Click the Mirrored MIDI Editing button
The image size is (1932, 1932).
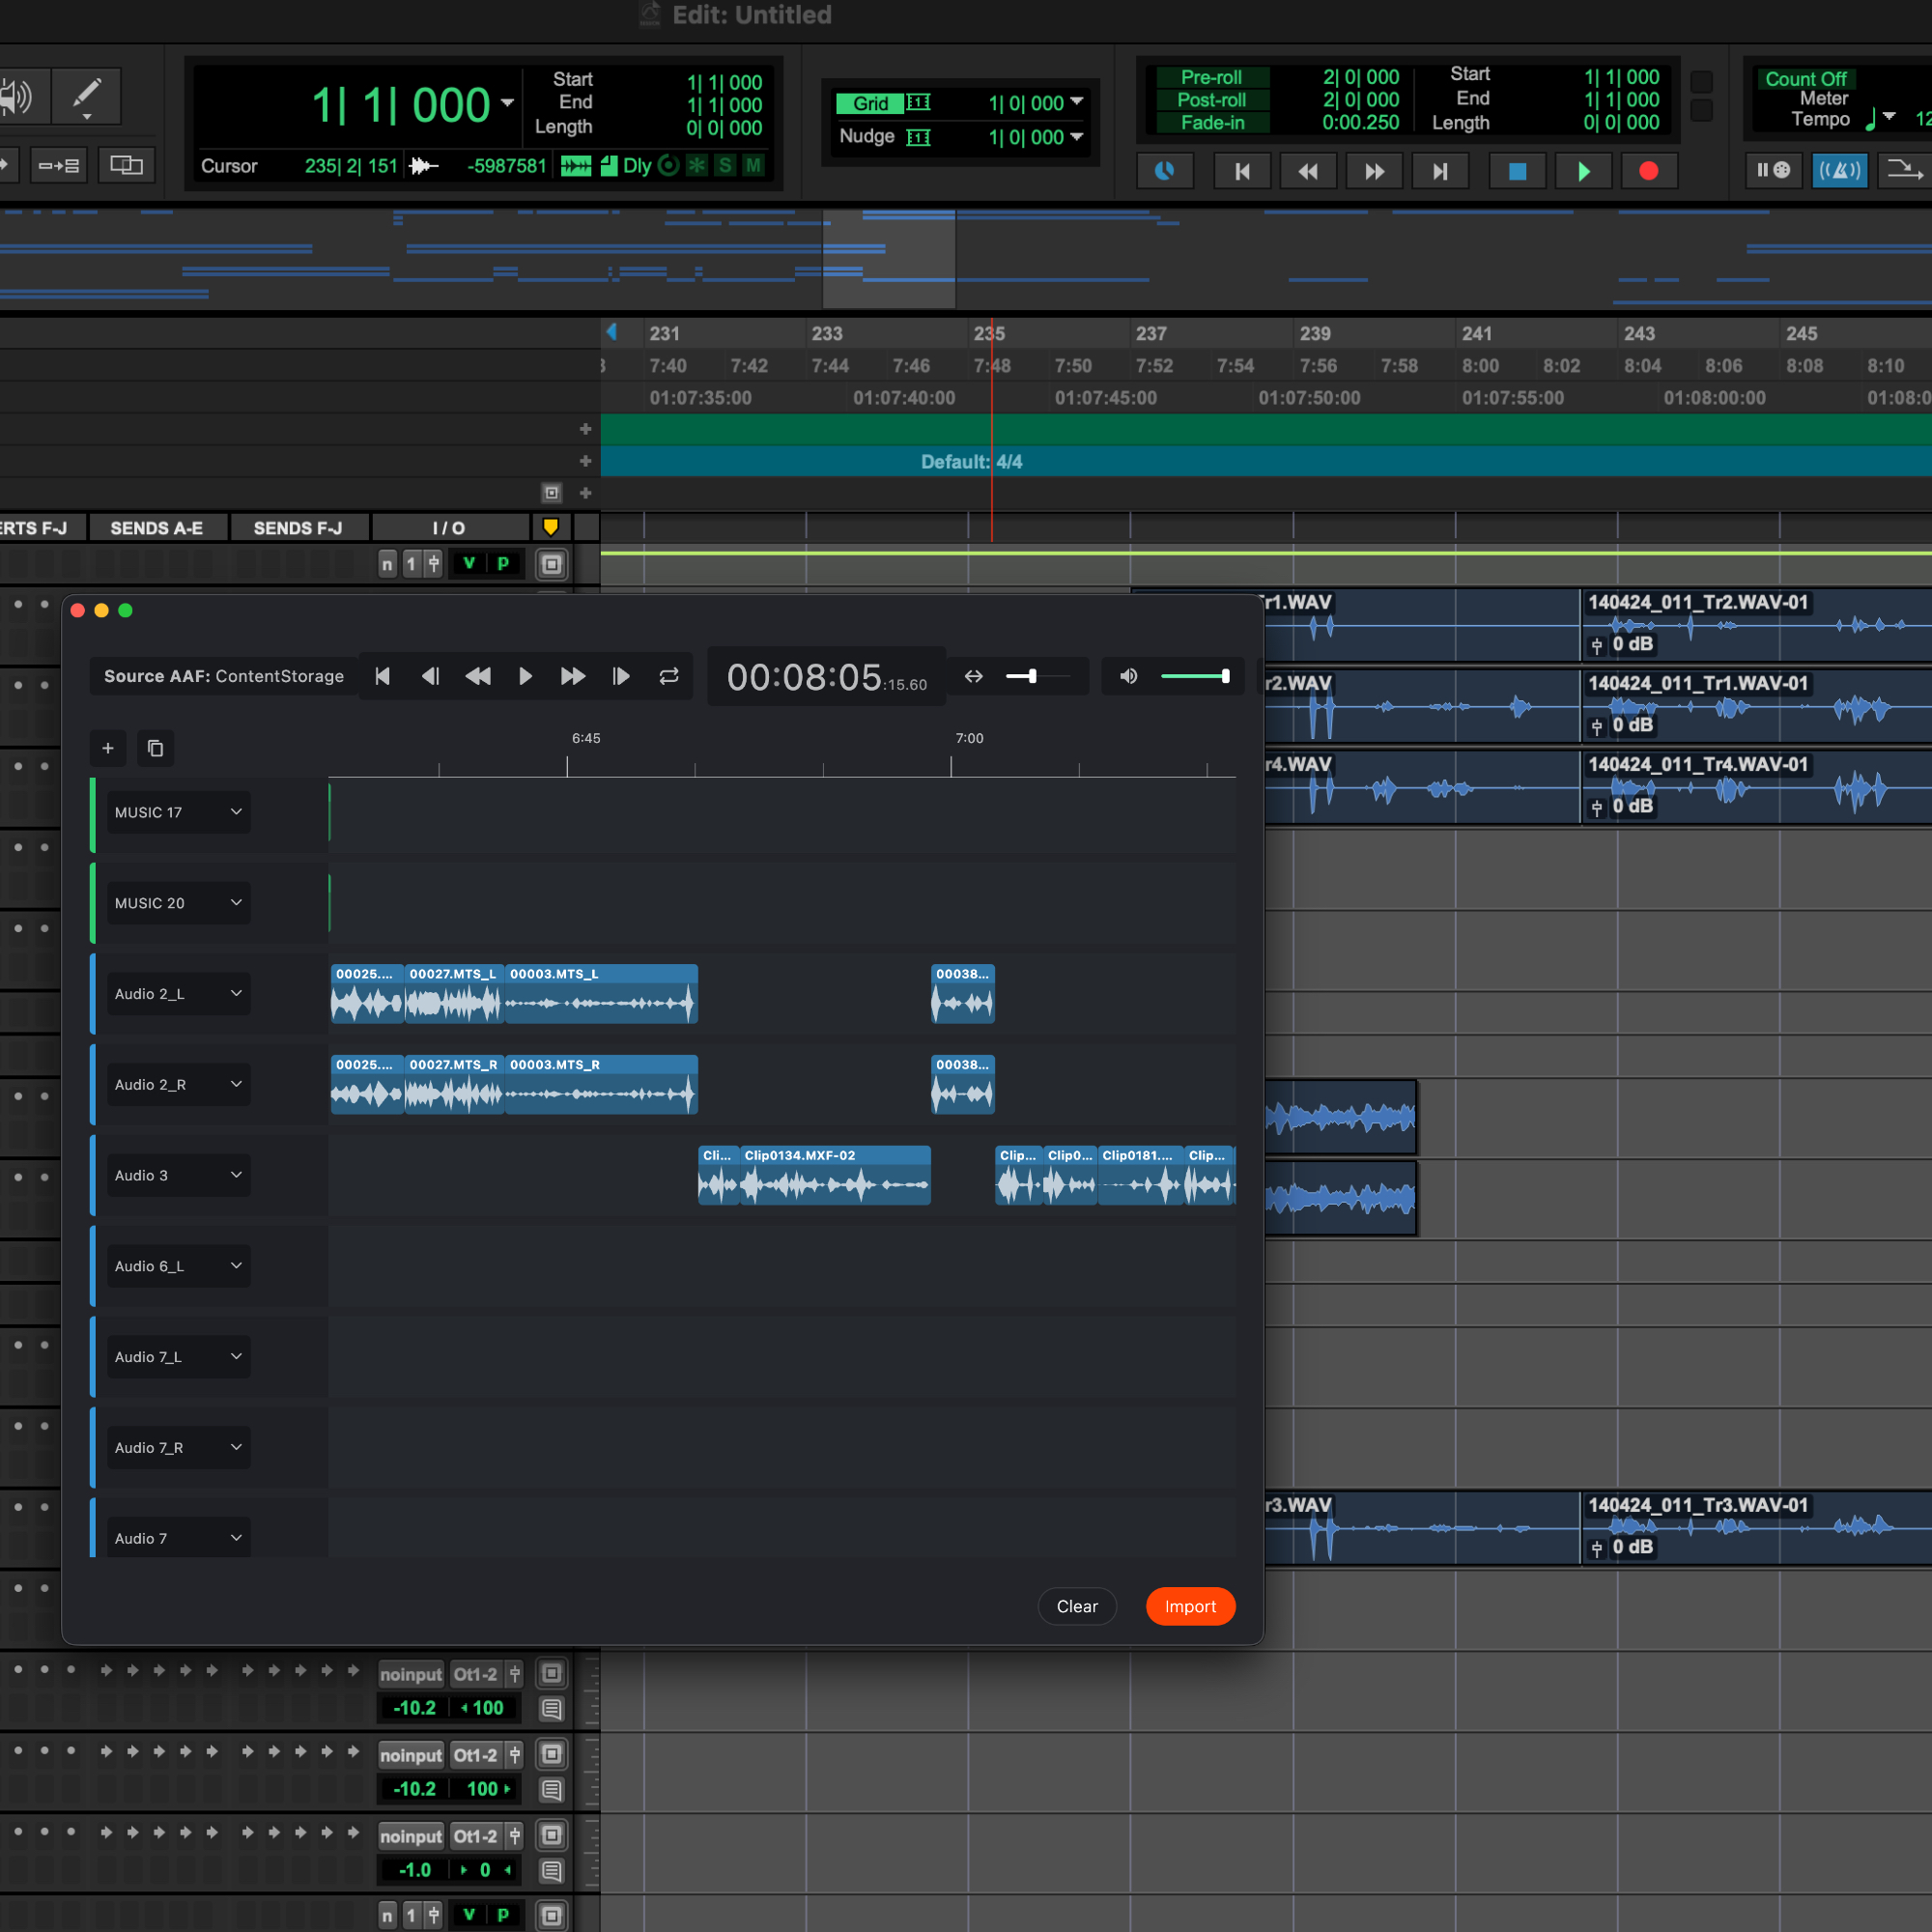pos(127,165)
